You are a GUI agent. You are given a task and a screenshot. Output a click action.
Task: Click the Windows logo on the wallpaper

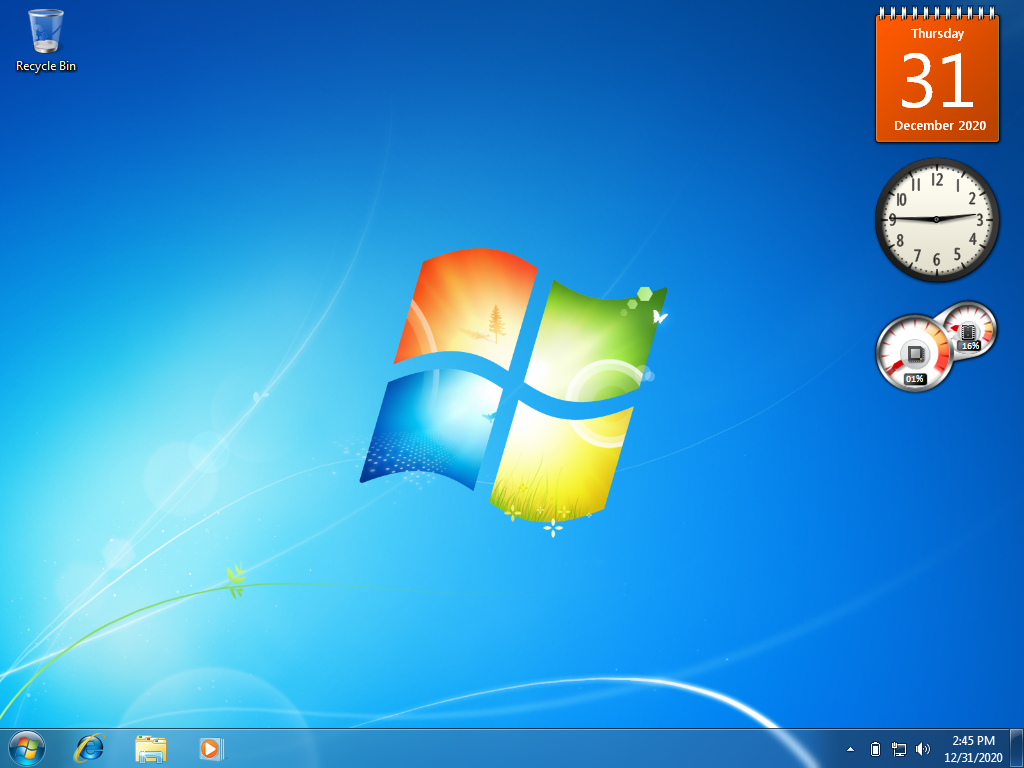click(x=513, y=387)
